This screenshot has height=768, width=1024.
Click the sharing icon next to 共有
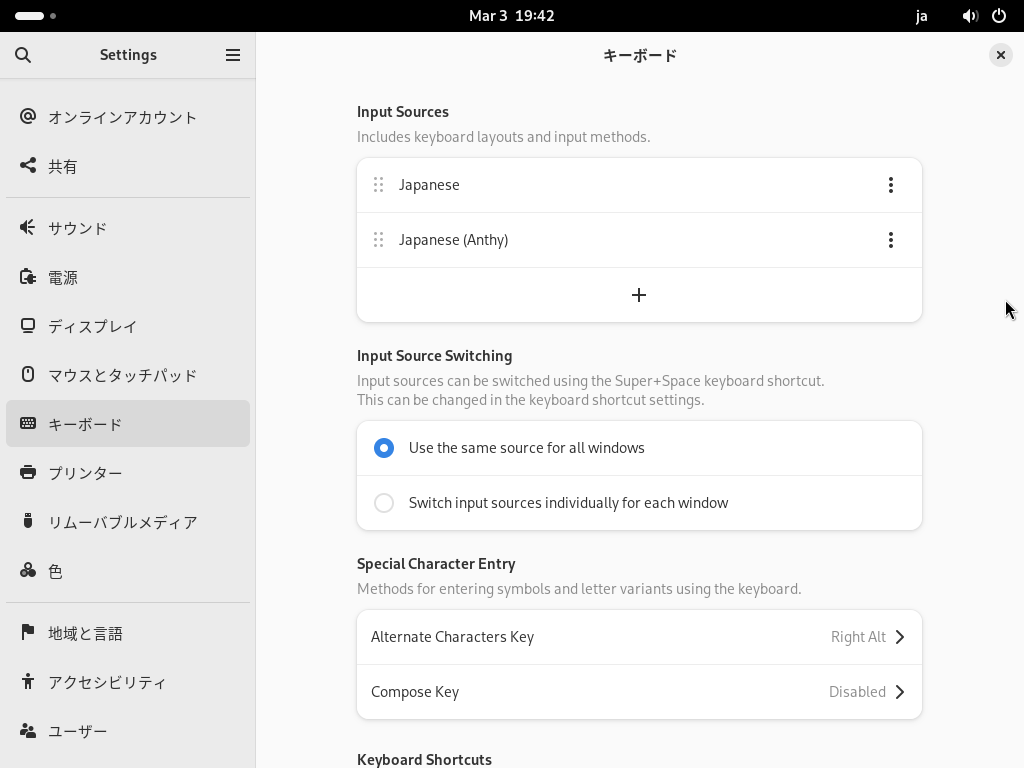pos(27,165)
